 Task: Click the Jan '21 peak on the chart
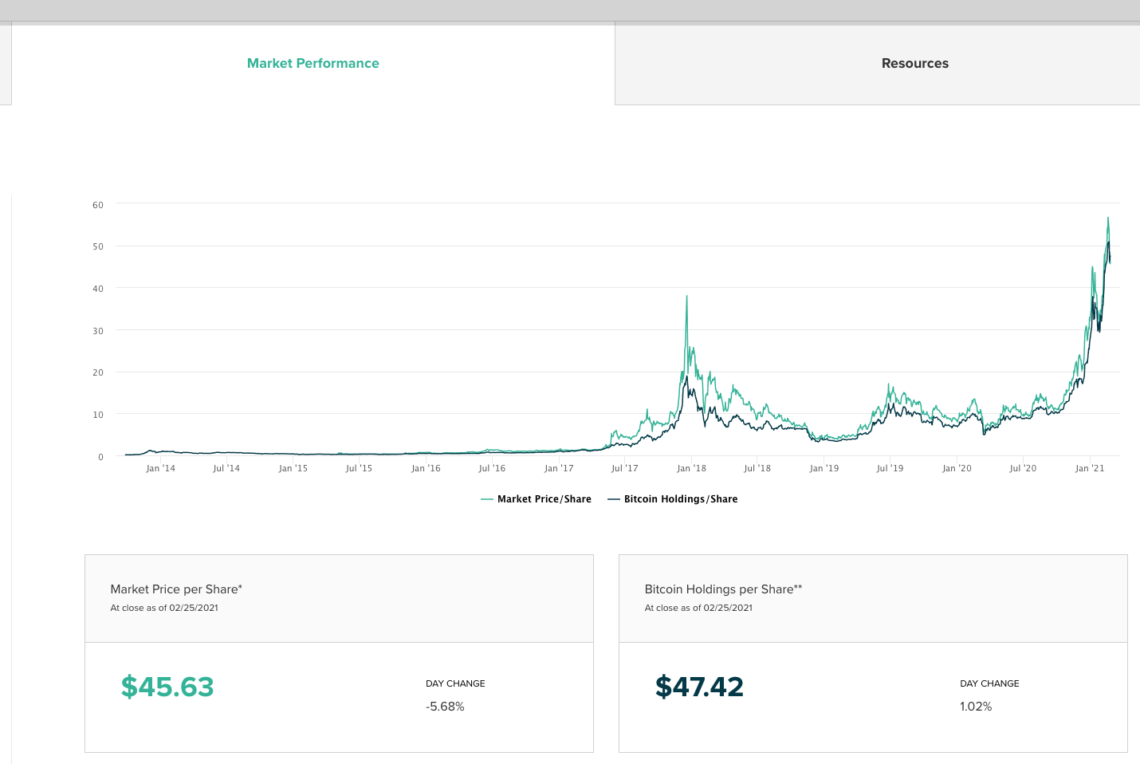(x=1107, y=219)
